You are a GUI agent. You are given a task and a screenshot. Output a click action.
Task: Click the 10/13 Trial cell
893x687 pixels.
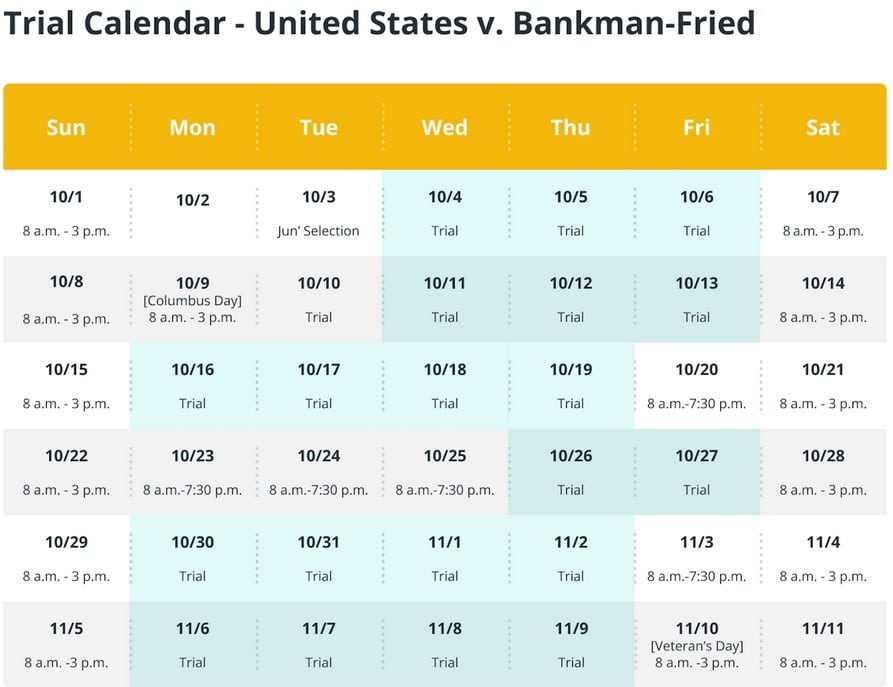(x=697, y=299)
